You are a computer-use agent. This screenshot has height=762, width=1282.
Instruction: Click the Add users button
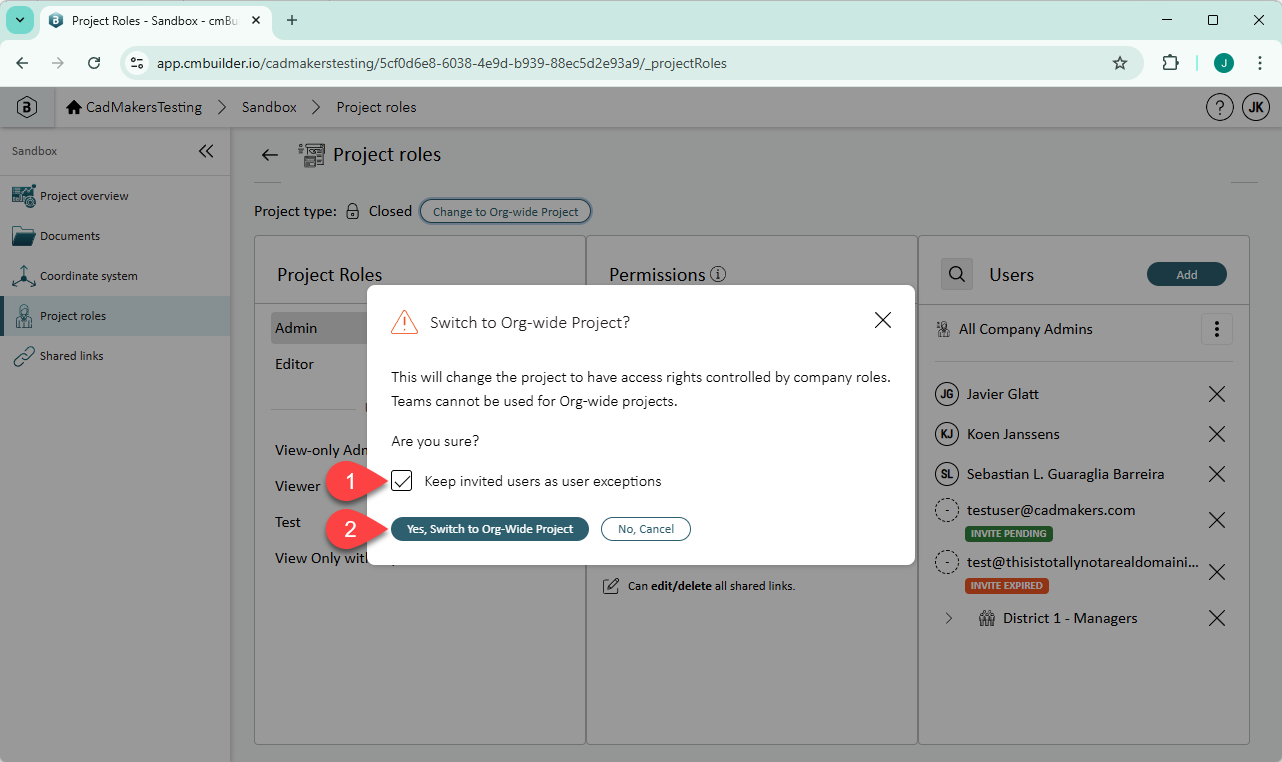coord(1186,275)
